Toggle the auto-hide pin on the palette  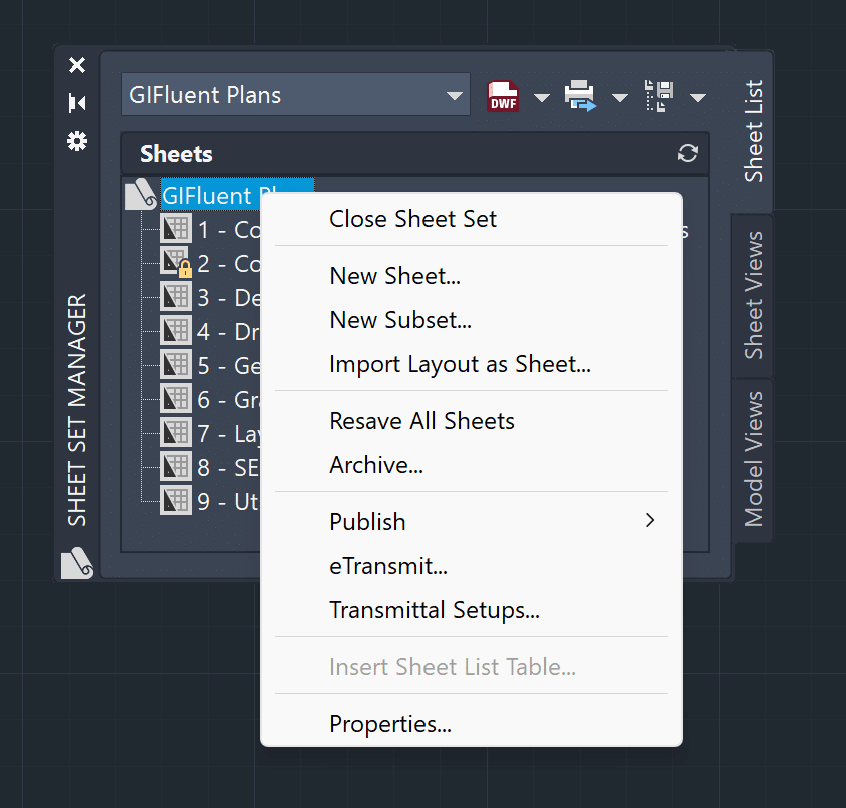pos(77,103)
